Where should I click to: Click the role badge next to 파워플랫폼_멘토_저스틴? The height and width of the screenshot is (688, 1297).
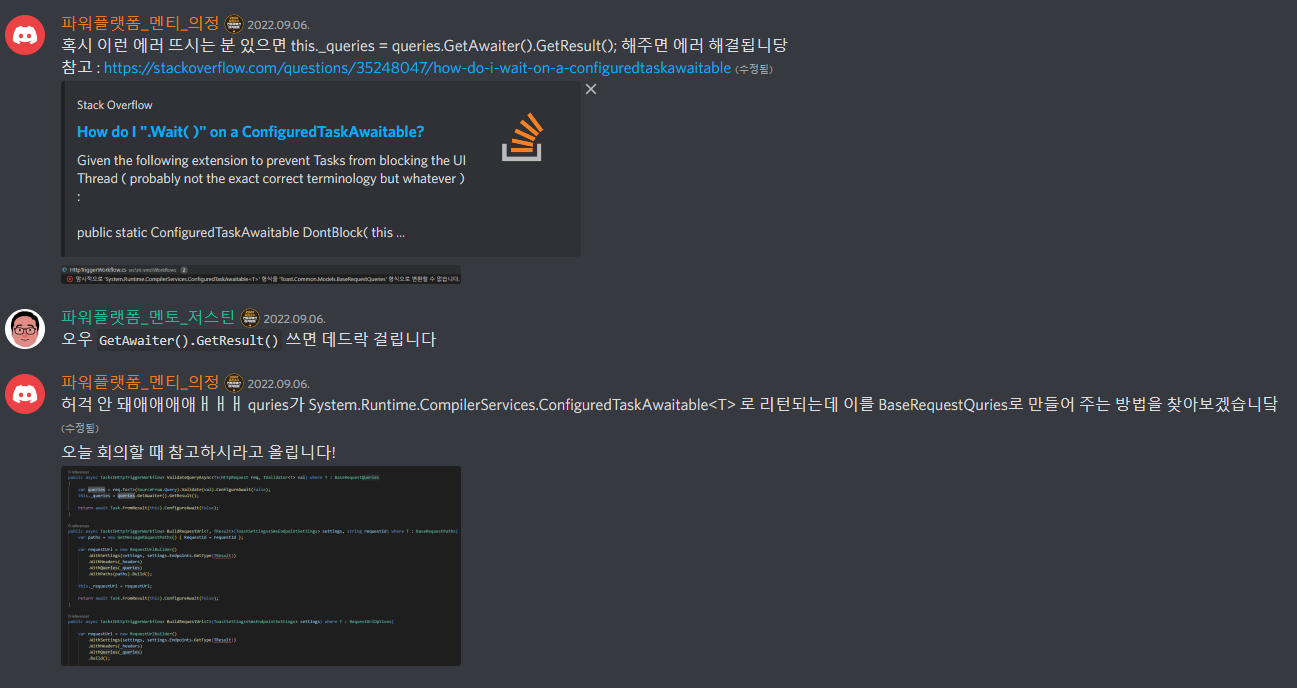click(250, 318)
